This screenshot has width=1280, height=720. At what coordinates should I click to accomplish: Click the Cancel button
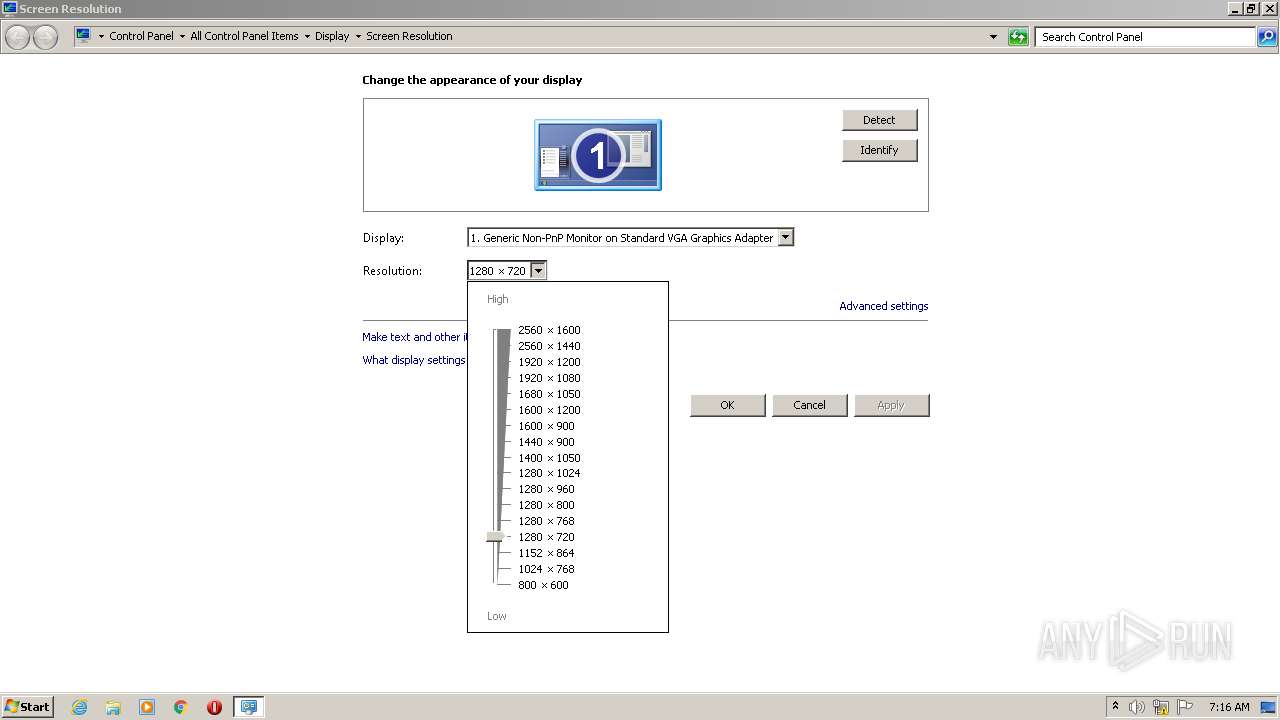tap(809, 405)
